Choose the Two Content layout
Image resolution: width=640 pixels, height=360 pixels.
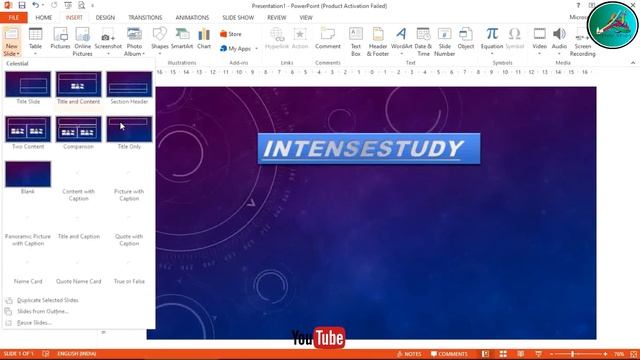coord(28,133)
